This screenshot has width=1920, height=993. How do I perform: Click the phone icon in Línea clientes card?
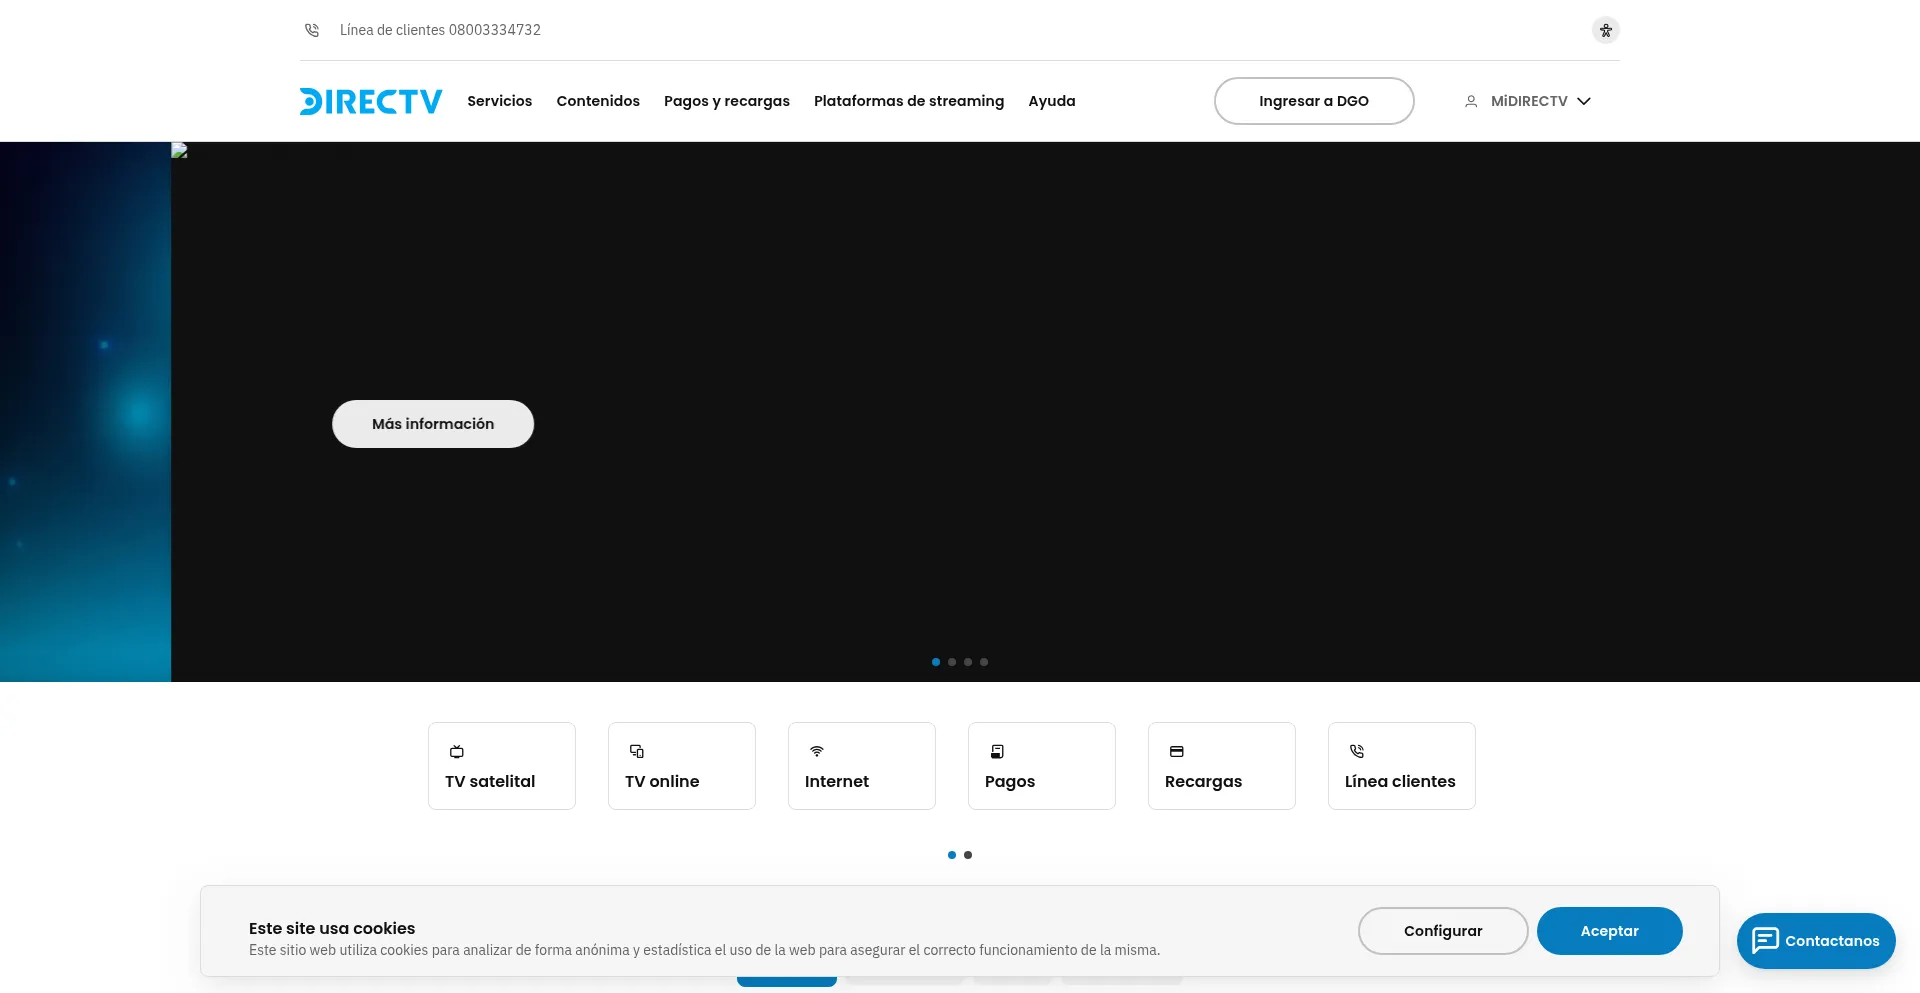tap(1357, 751)
